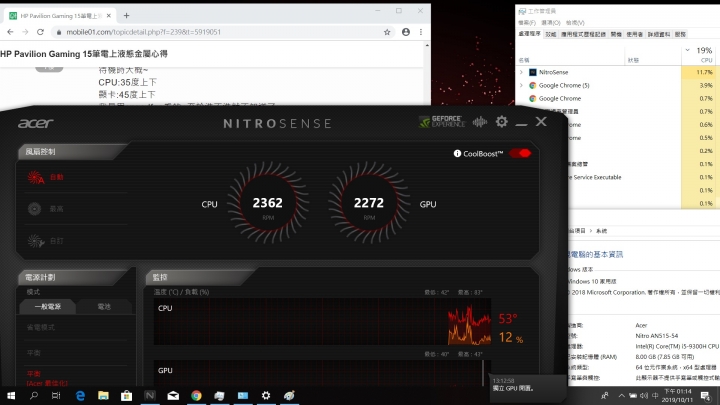Expand the Google Chrome (5) process
The image size is (720, 405).
521,85
